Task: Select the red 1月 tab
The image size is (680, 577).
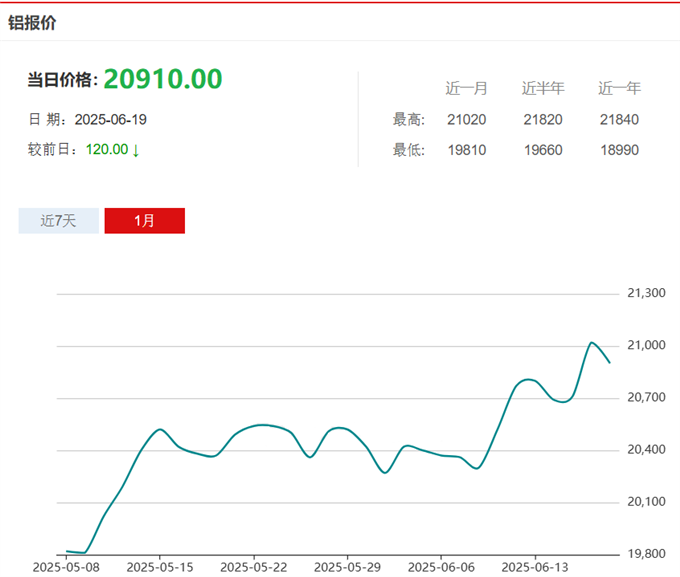Action: click(144, 221)
